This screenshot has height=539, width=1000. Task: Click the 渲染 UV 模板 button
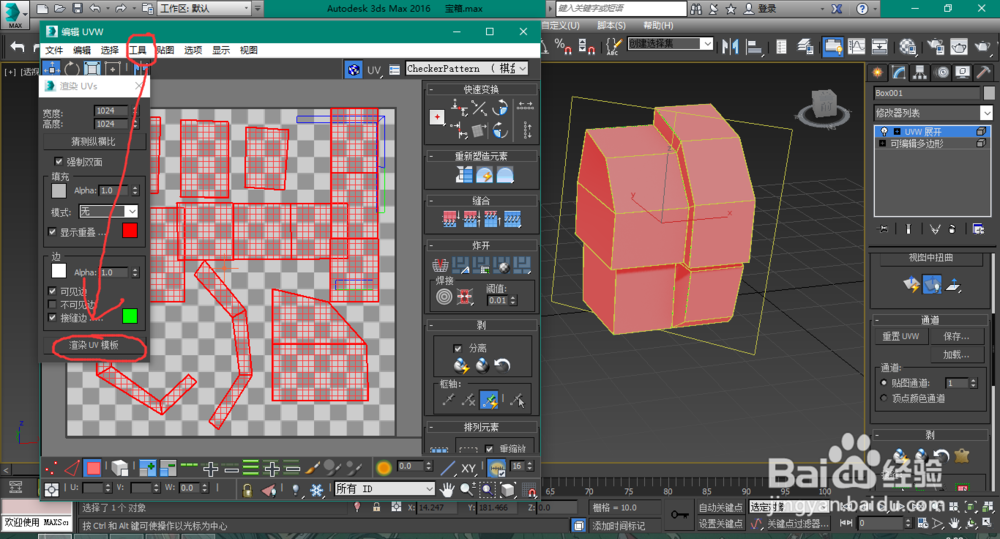pos(94,345)
